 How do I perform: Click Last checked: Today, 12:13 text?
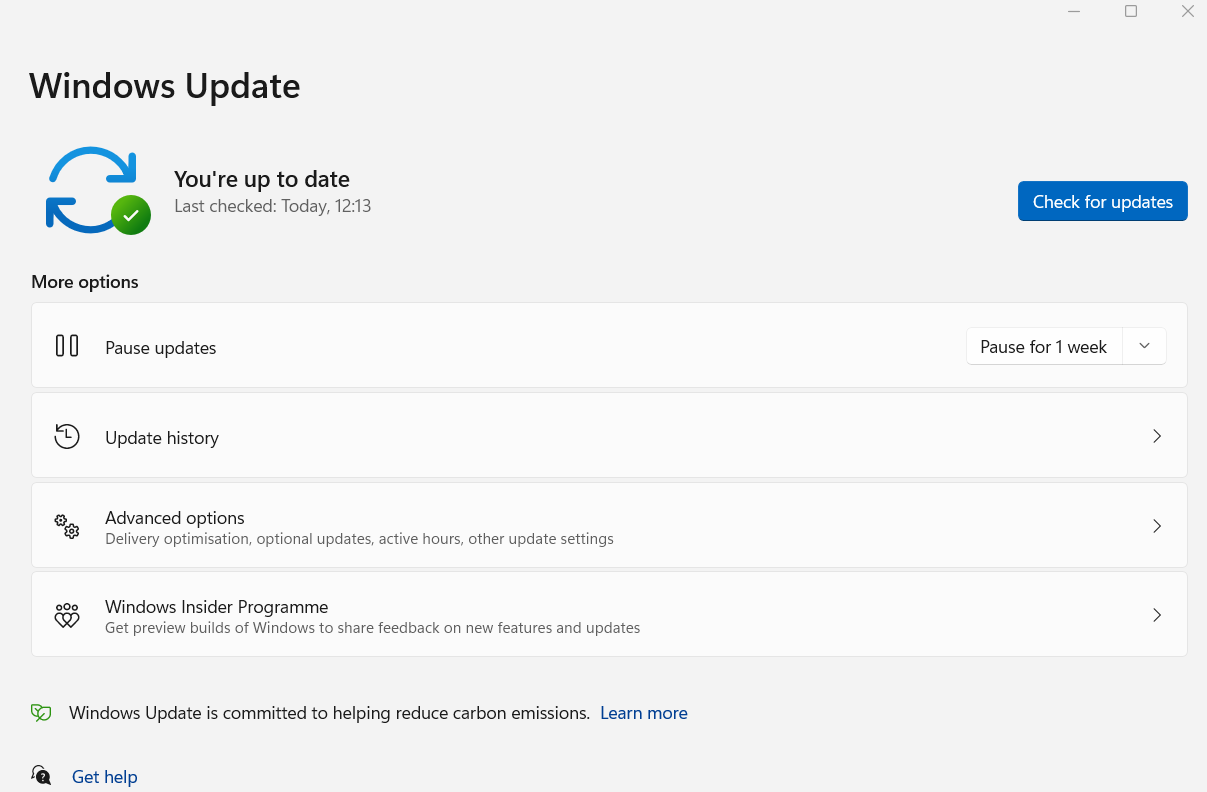pos(272,206)
